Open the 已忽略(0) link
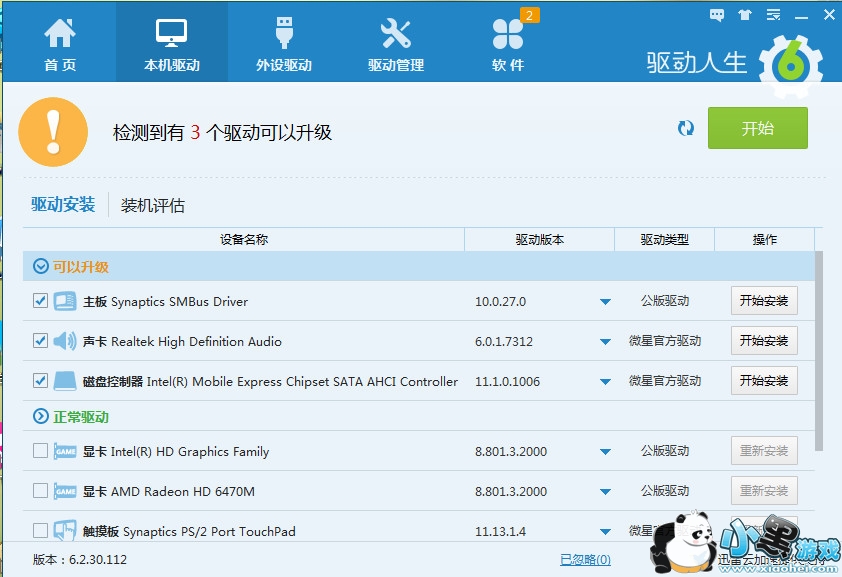The image size is (842, 577). tap(585, 560)
